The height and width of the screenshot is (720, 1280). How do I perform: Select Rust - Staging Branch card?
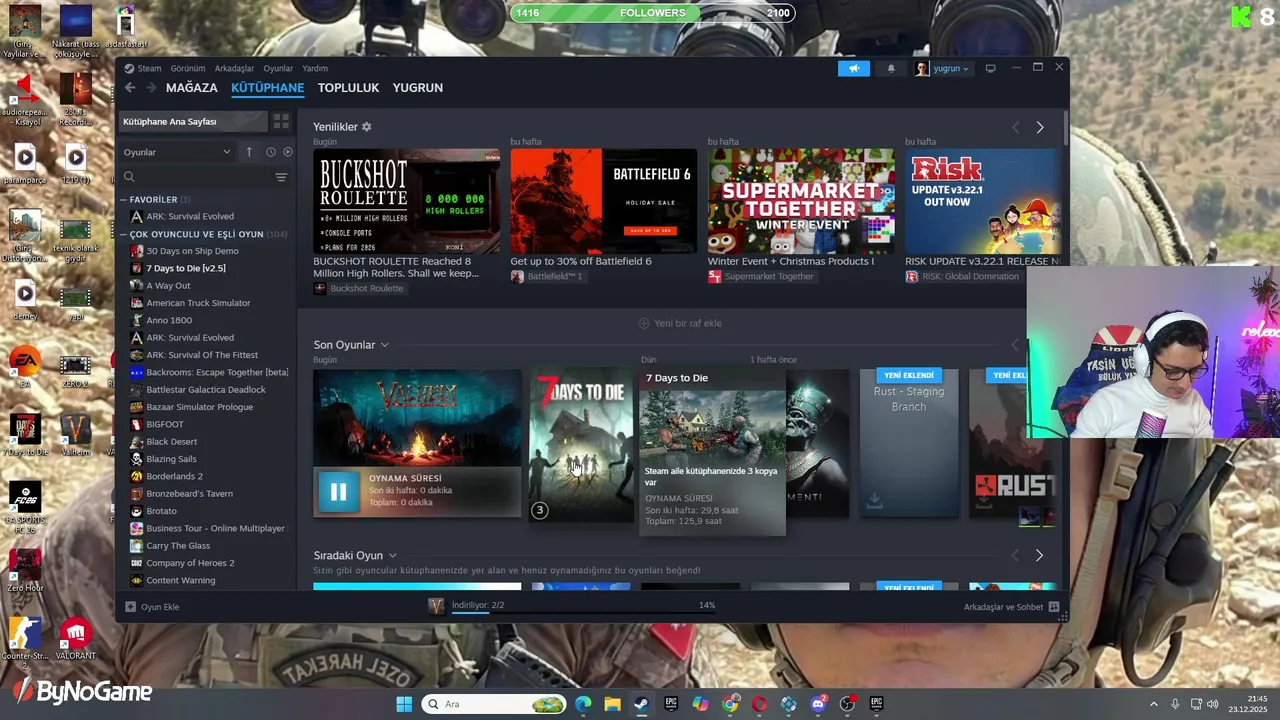click(909, 443)
